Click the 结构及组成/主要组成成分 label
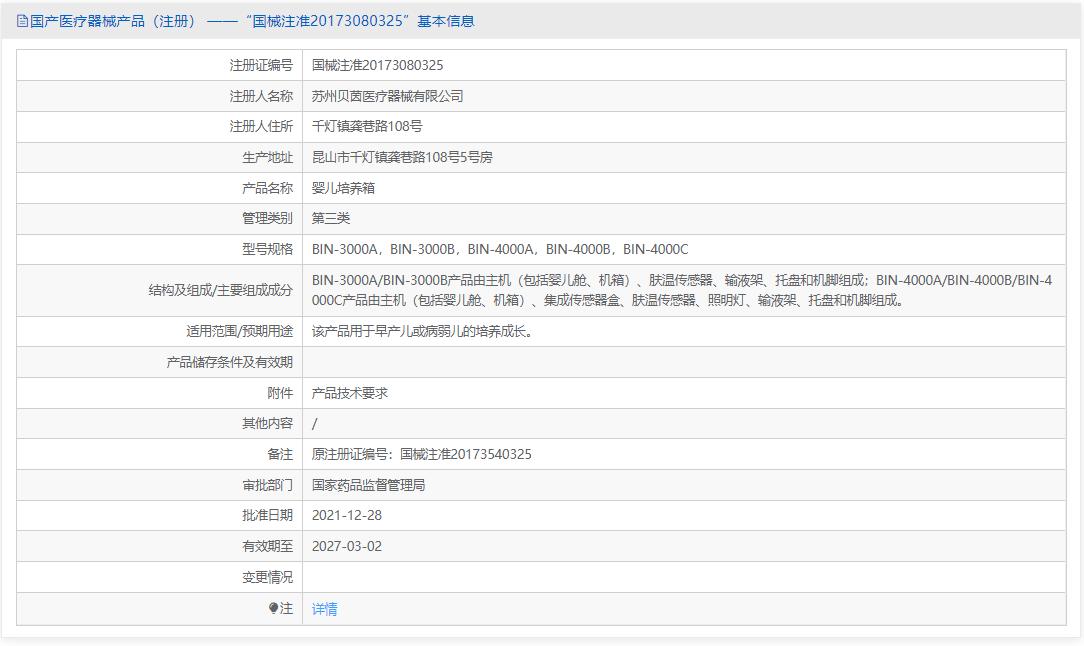The height and width of the screenshot is (646, 1084). click(x=221, y=290)
